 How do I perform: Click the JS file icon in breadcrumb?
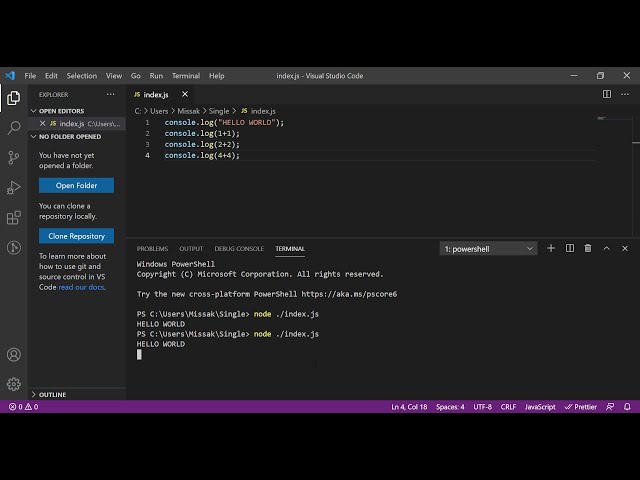[x=244, y=111]
